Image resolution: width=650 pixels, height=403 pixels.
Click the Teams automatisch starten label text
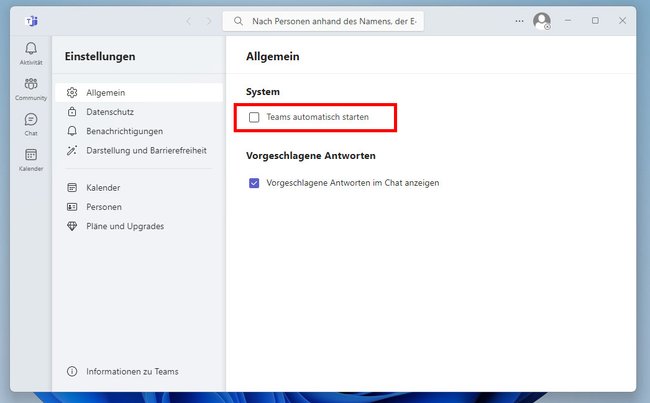pos(318,117)
